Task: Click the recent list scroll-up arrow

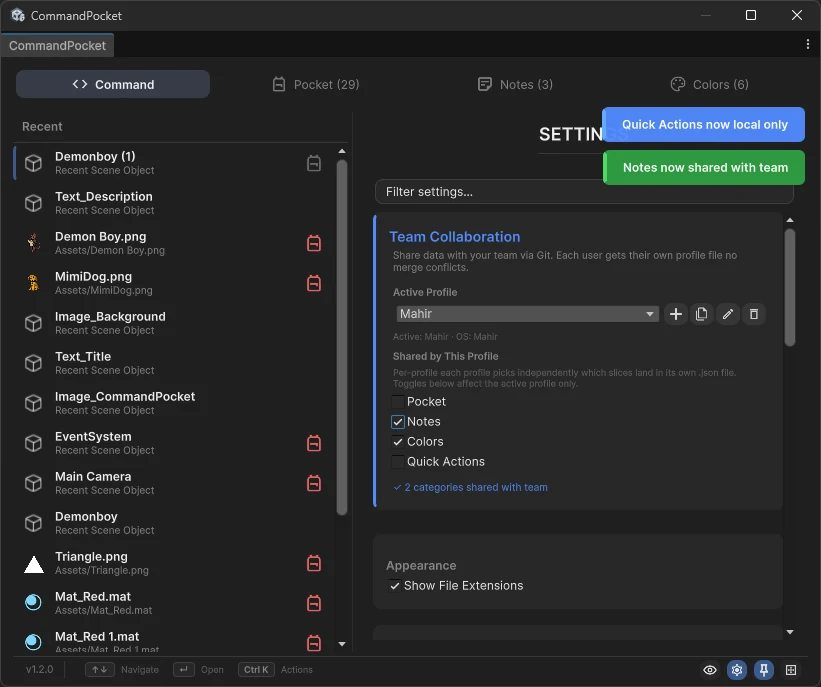Action: [x=342, y=151]
